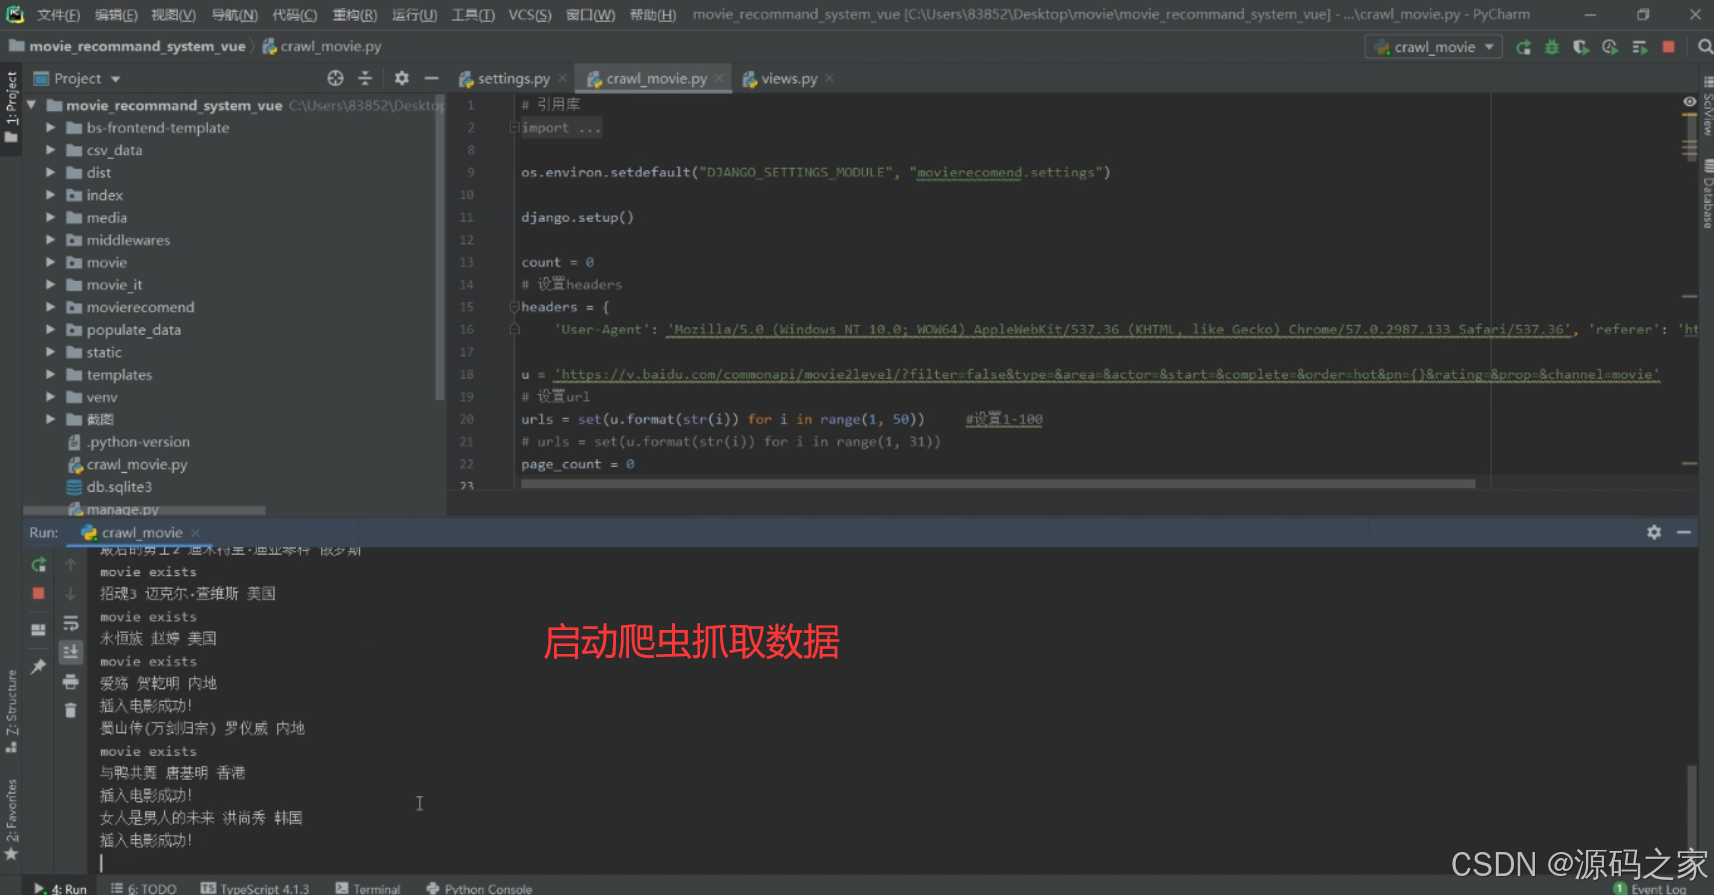Open Search Everywhere magnifier icon
The width and height of the screenshot is (1714, 895).
click(x=1705, y=47)
